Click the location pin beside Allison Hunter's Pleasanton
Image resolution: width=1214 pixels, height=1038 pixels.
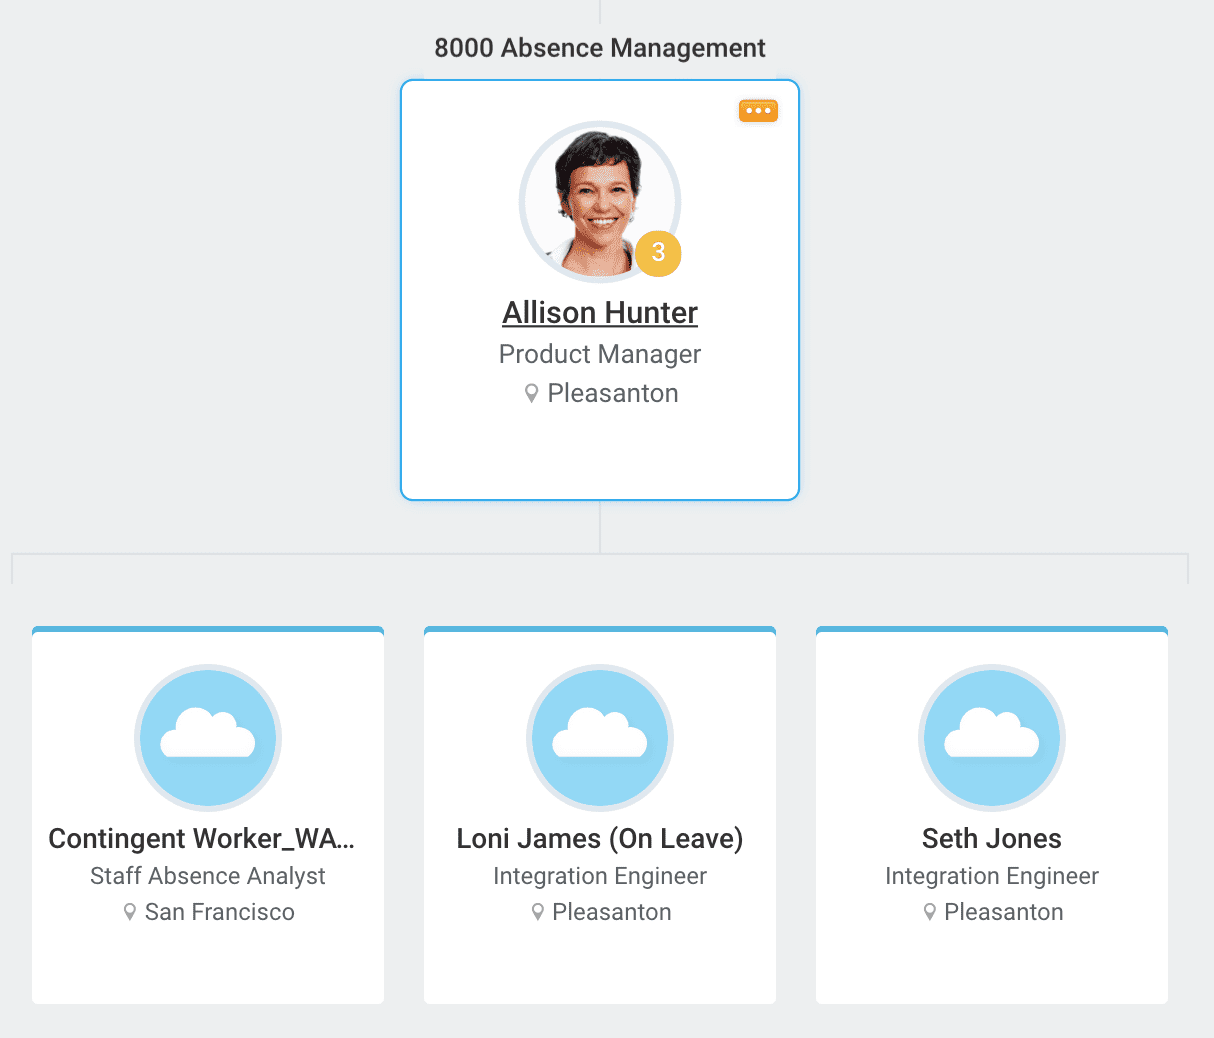tap(532, 394)
